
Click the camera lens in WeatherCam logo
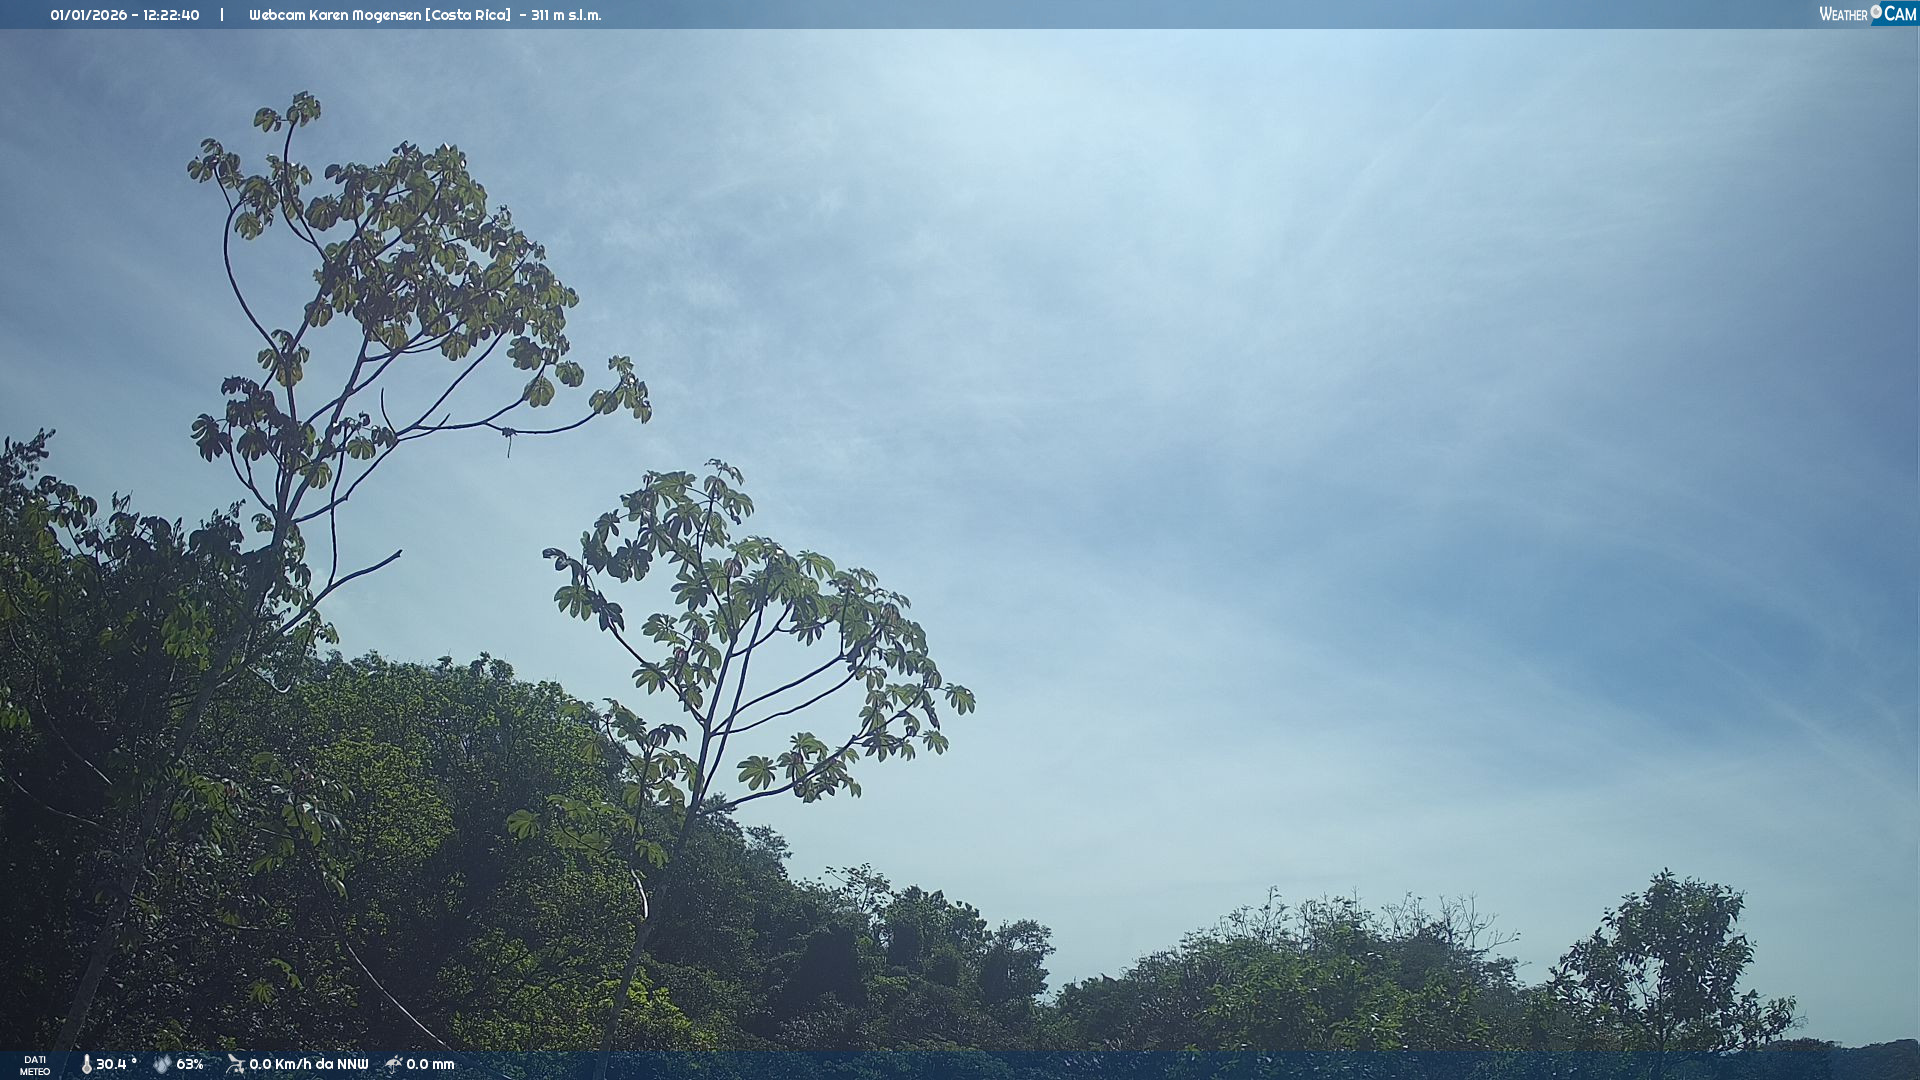coord(1876,12)
